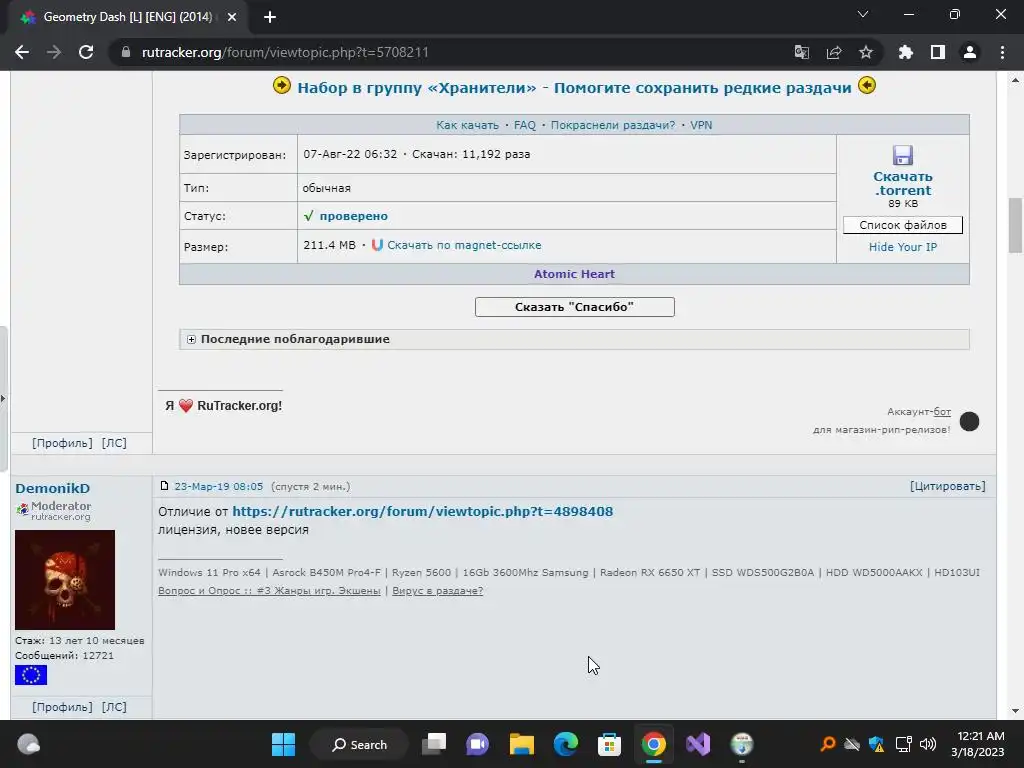Screen dimensions: 1024x768
Task: Click the Покраснели раздачи? link
Action: coord(613,125)
